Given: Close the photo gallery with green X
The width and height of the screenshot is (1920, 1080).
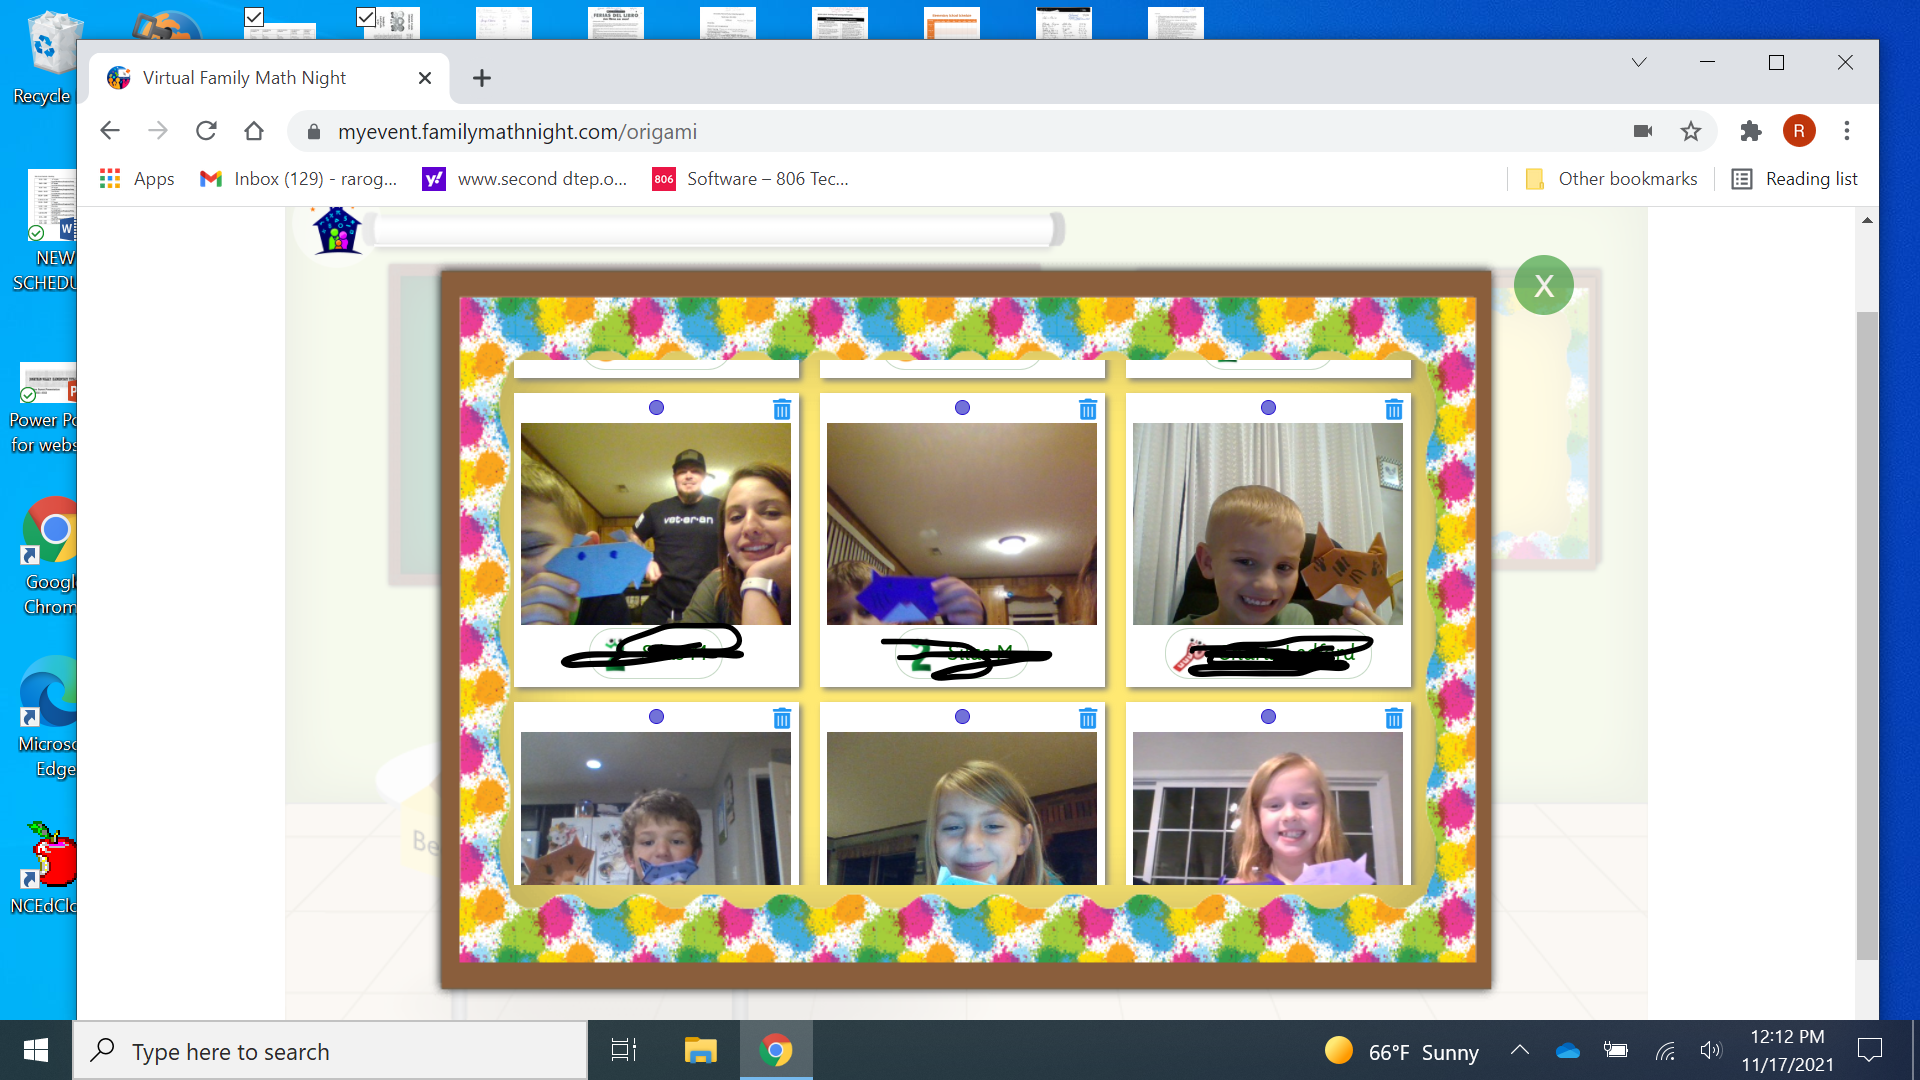Looking at the screenshot, I should pyautogui.click(x=1543, y=286).
